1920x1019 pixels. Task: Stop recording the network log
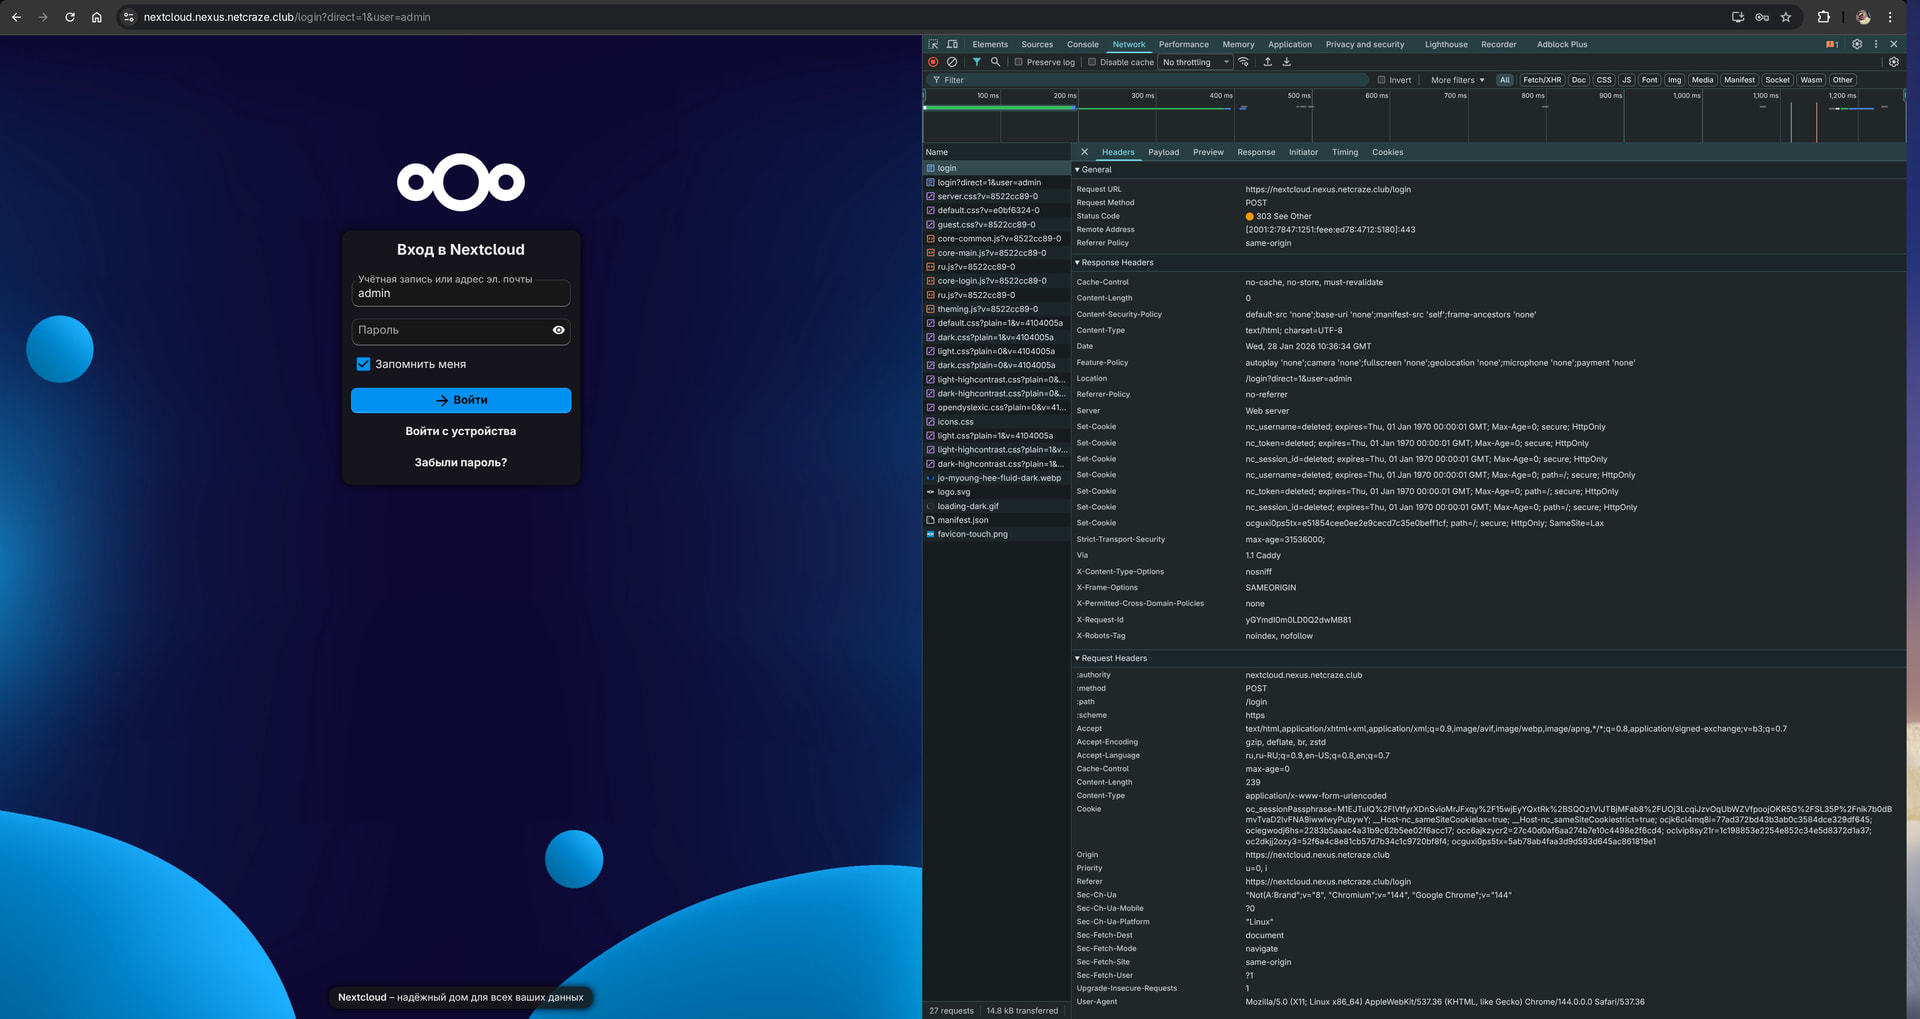[x=933, y=62]
